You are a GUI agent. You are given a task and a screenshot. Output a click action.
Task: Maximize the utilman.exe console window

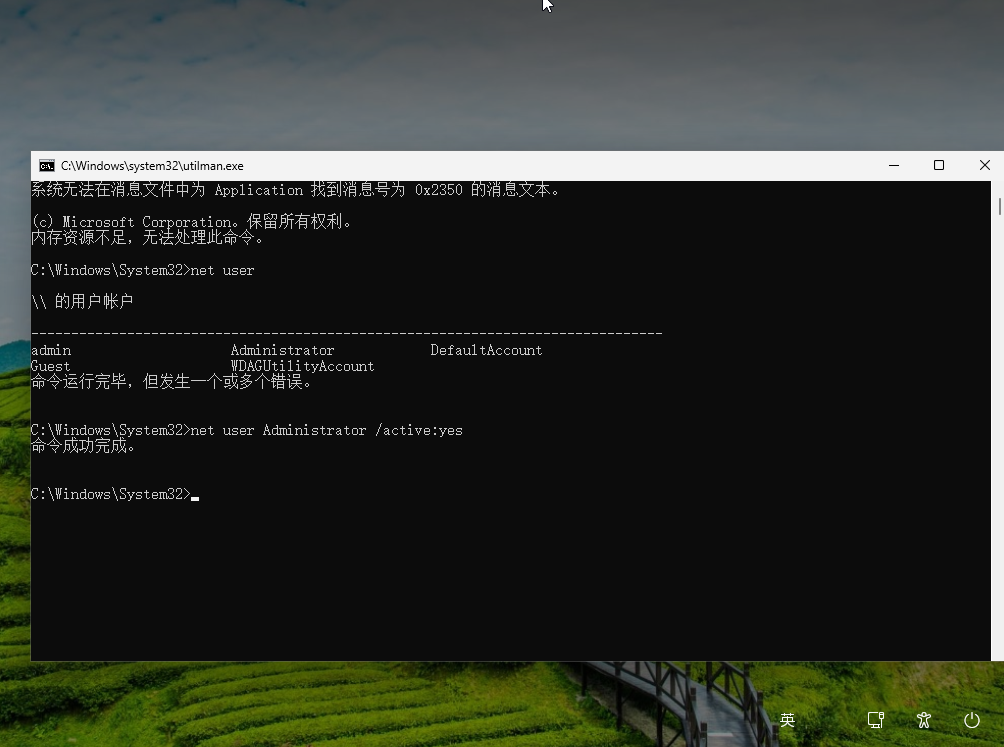(x=939, y=166)
